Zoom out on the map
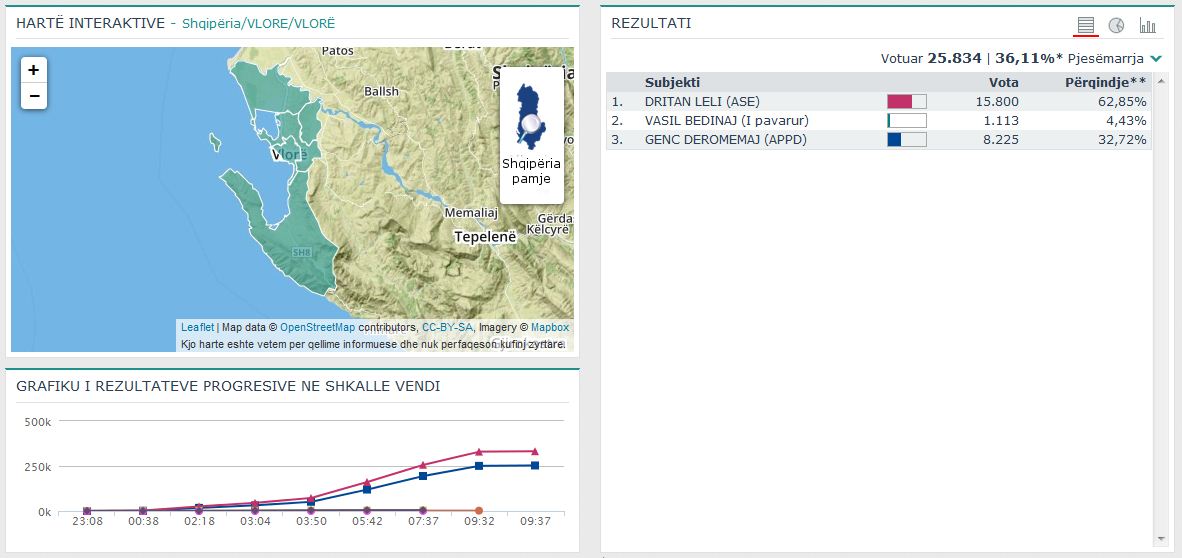 click(34, 96)
